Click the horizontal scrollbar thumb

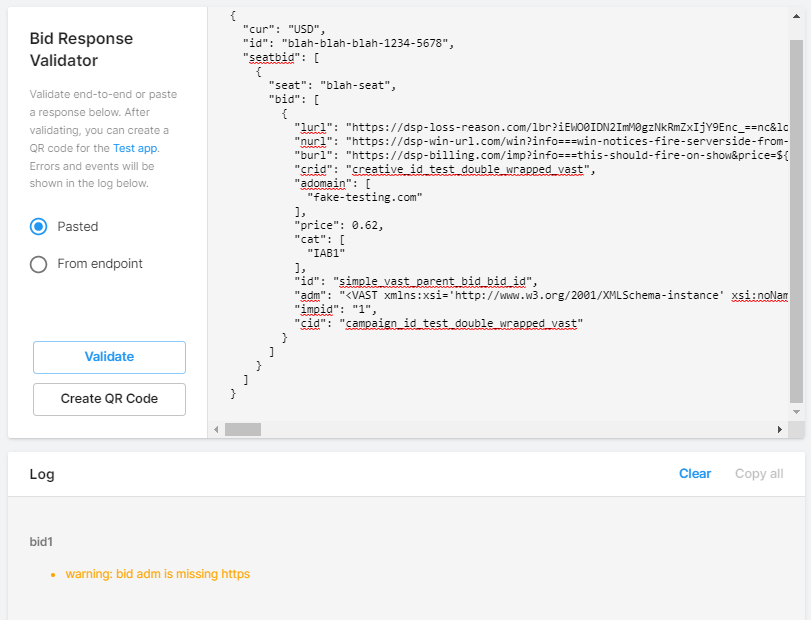click(243, 429)
